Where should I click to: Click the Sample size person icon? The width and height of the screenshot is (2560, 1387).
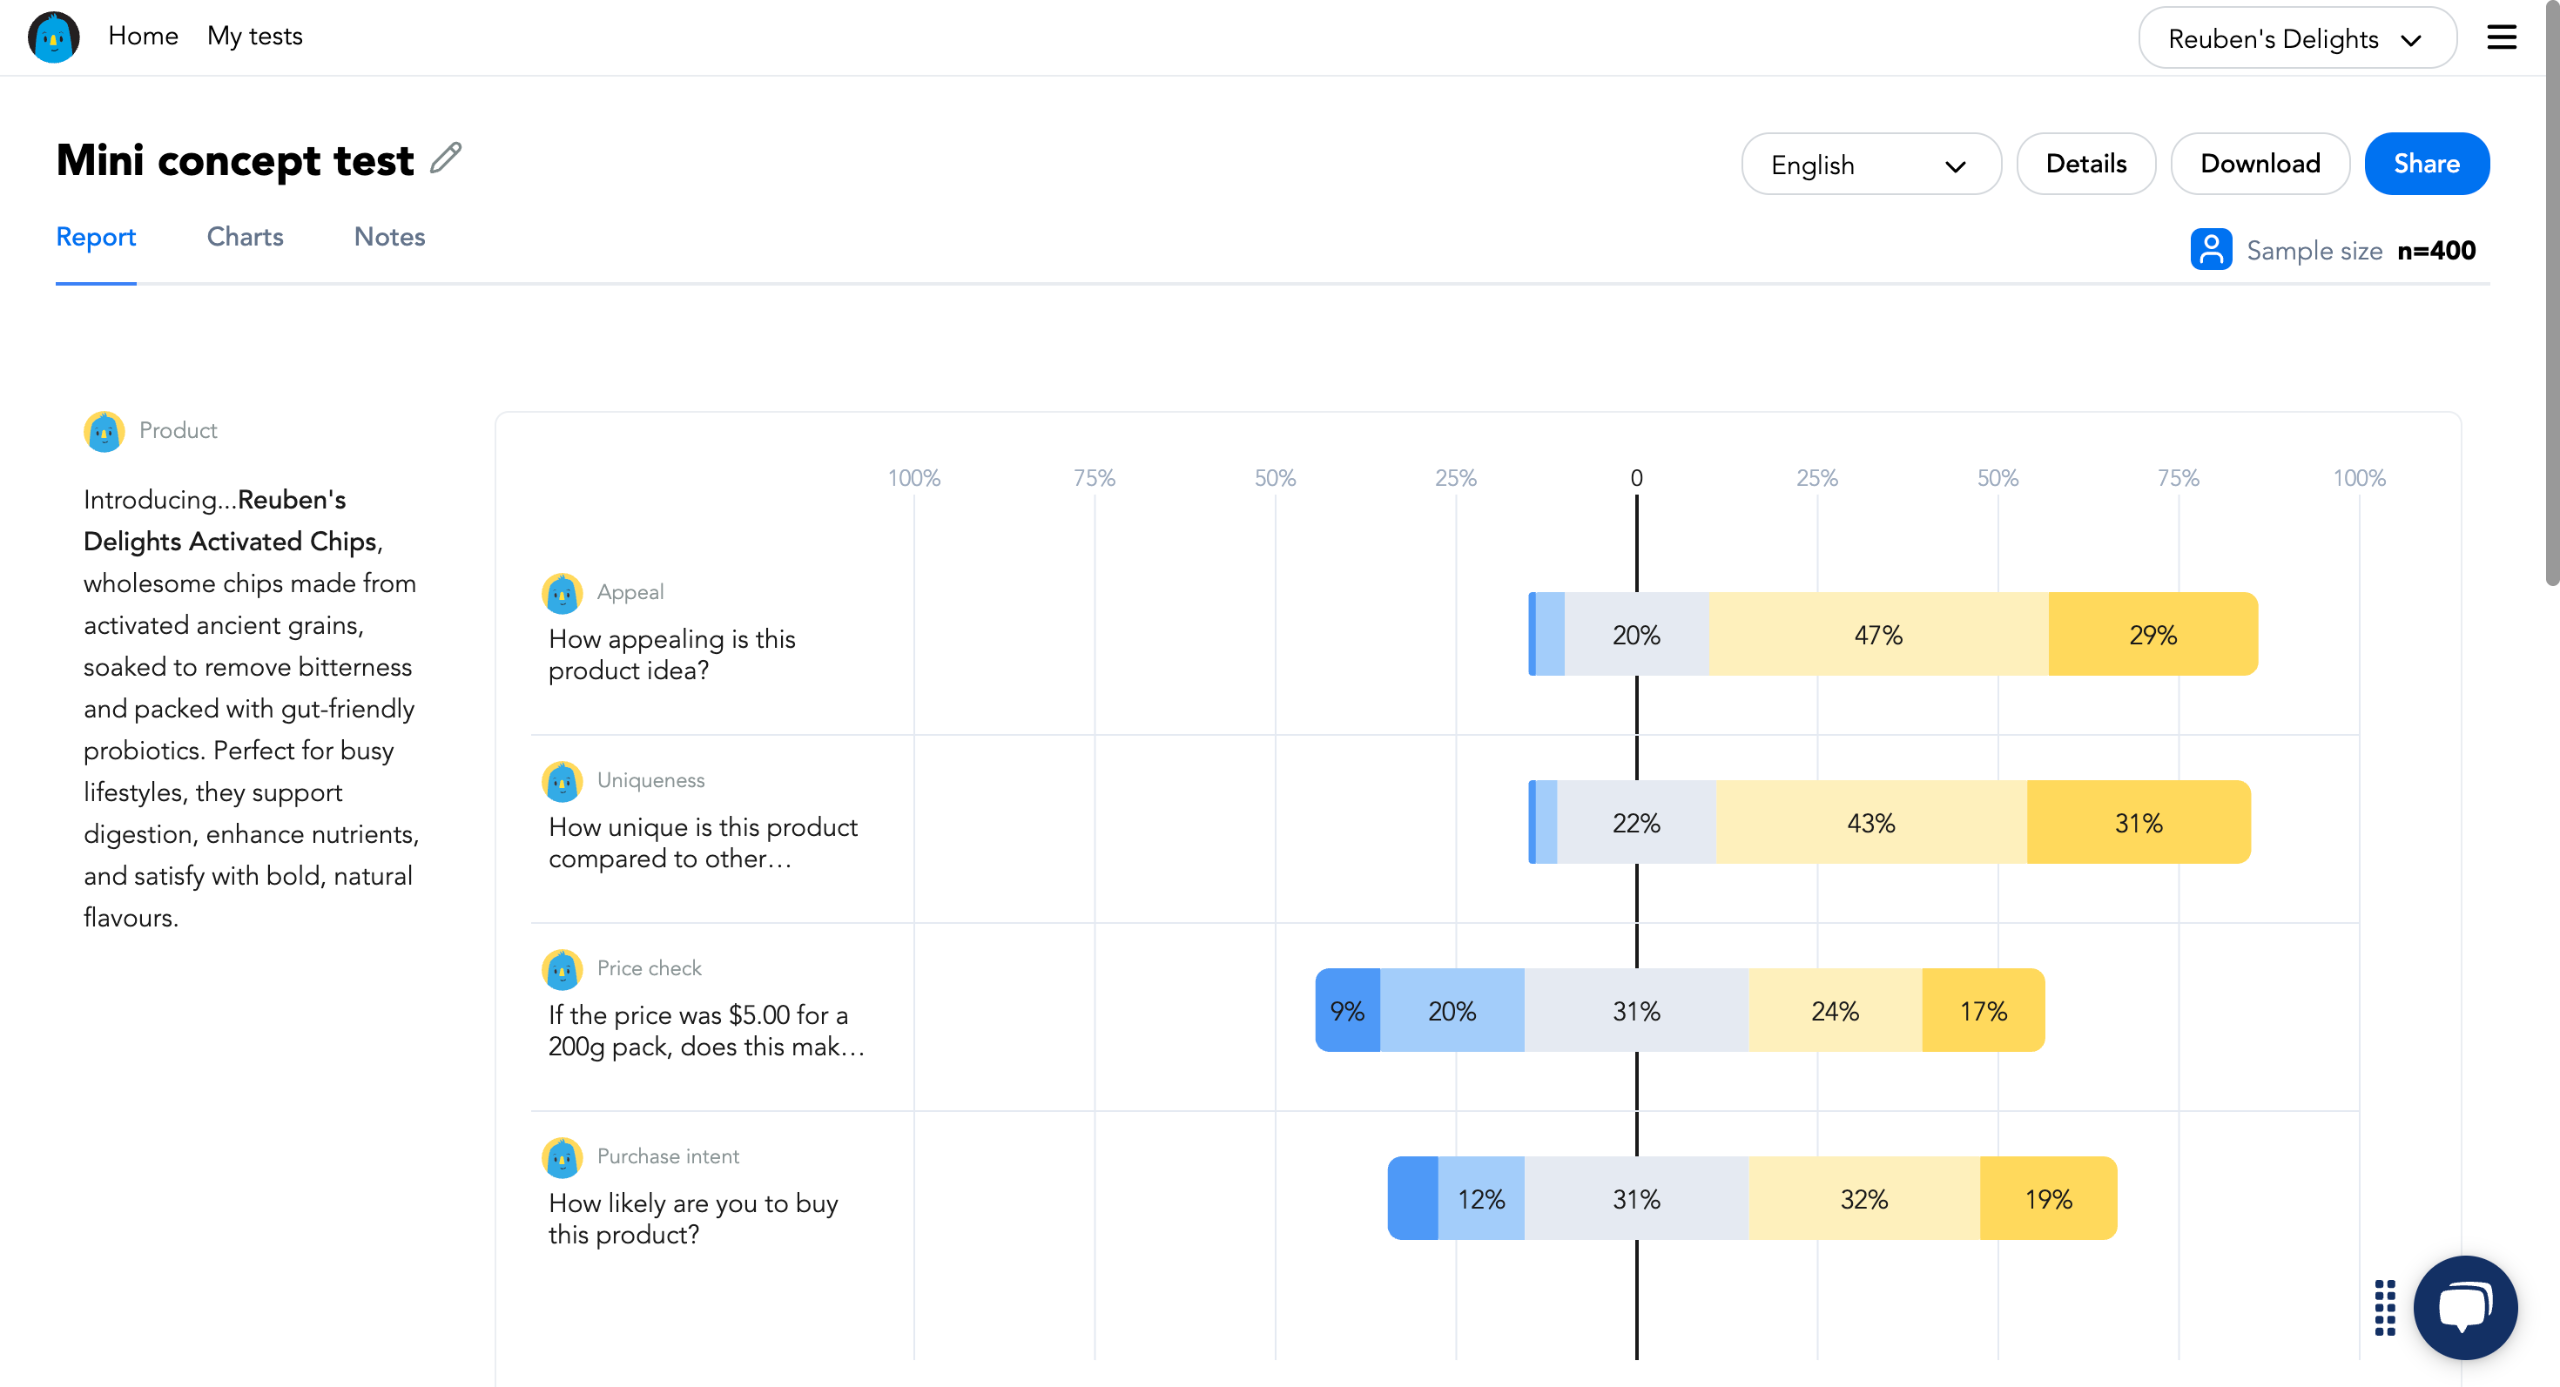tap(2210, 249)
